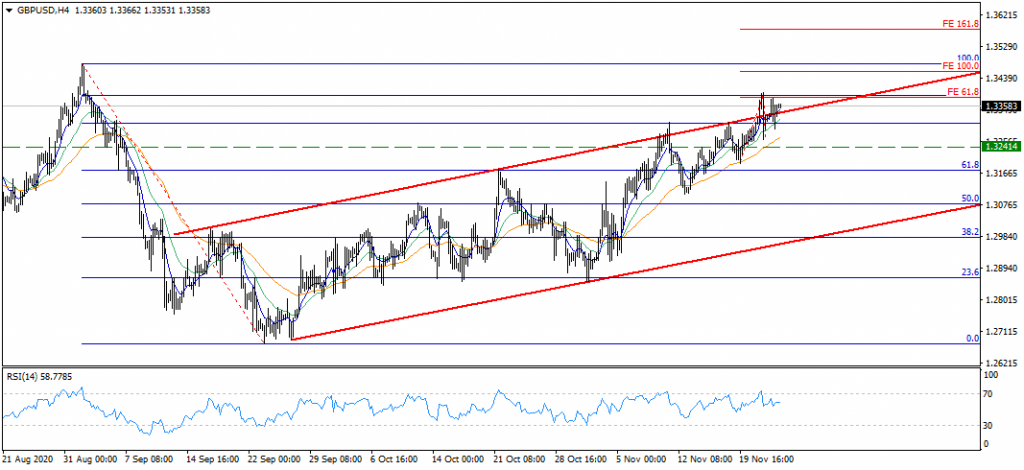The height and width of the screenshot is (470, 1024).
Task: Click the blue 61.8 Fibonacci retracement label
Action: (x=969, y=164)
